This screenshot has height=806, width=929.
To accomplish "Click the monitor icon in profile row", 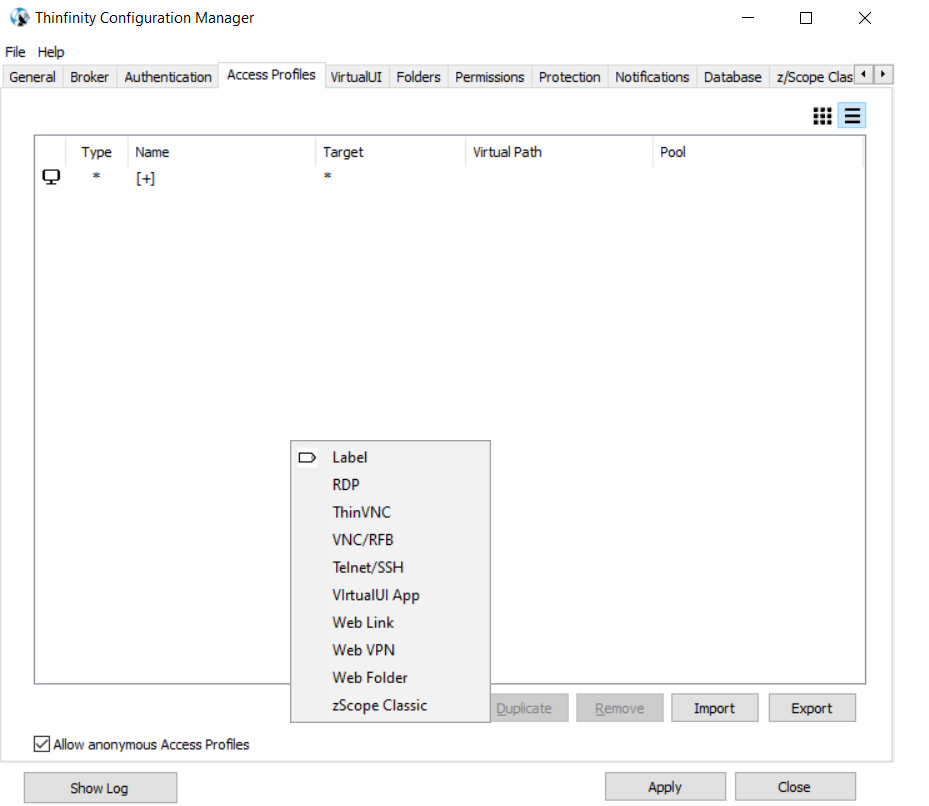I will (x=52, y=177).
